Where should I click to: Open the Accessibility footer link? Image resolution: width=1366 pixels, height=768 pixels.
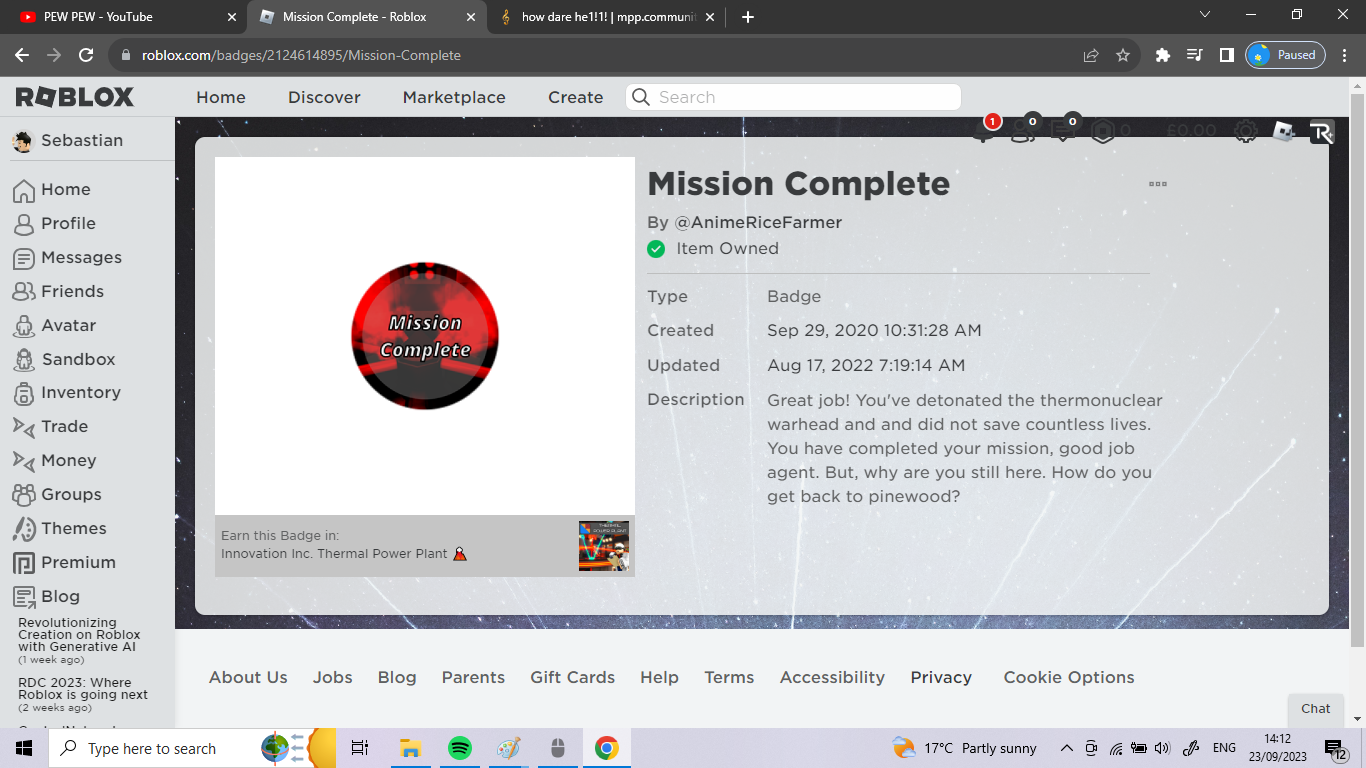(x=832, y=677)
